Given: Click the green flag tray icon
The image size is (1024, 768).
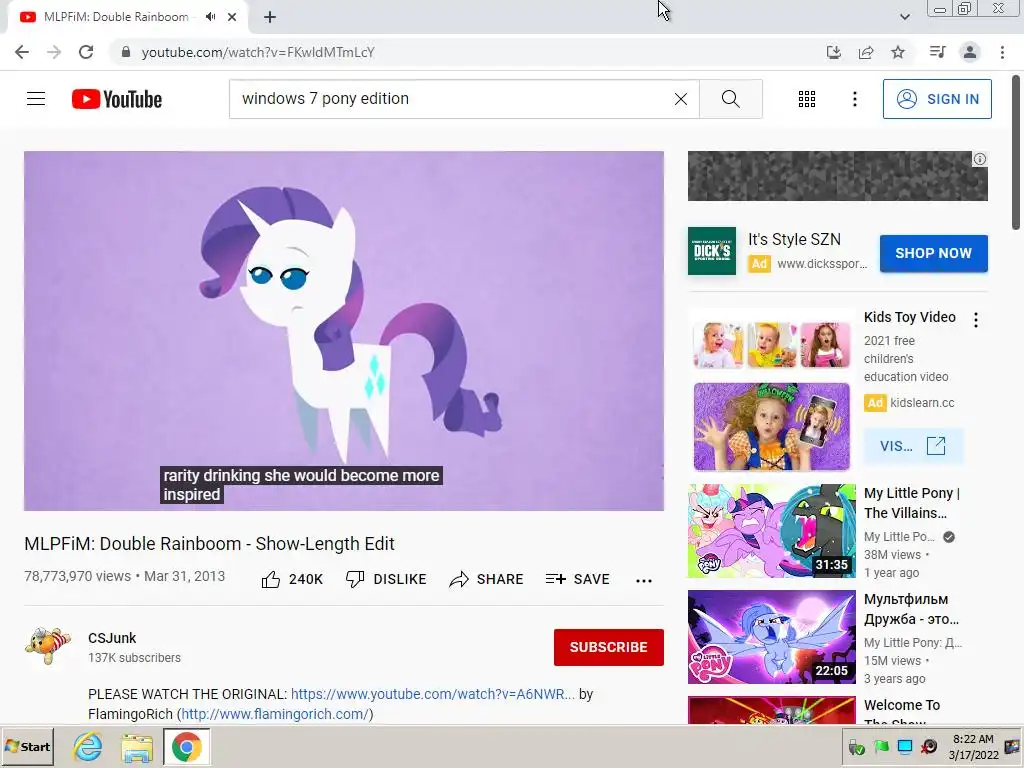Looking at the screenshot, I should 881,746.
